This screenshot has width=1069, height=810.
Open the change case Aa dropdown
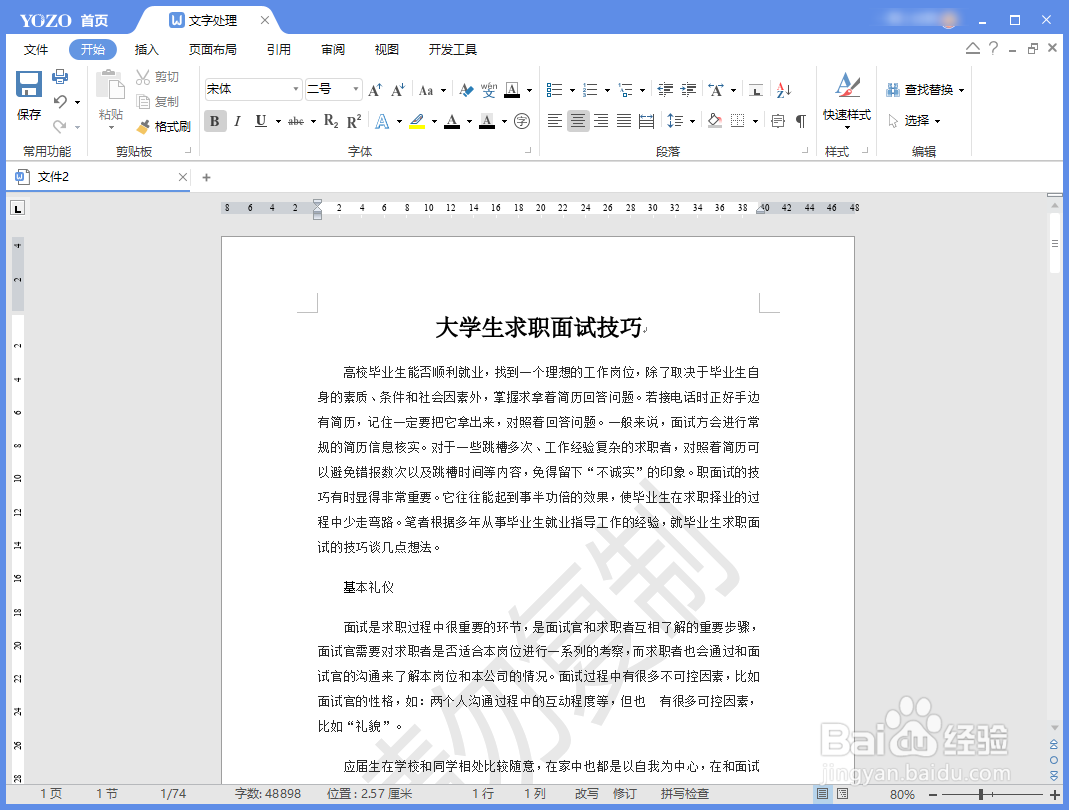click(443, 90)
